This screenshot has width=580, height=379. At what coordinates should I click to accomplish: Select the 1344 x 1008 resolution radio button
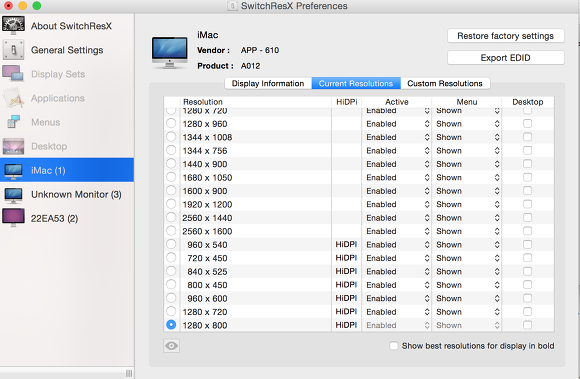pyautogui.click(x=171, y=136)
